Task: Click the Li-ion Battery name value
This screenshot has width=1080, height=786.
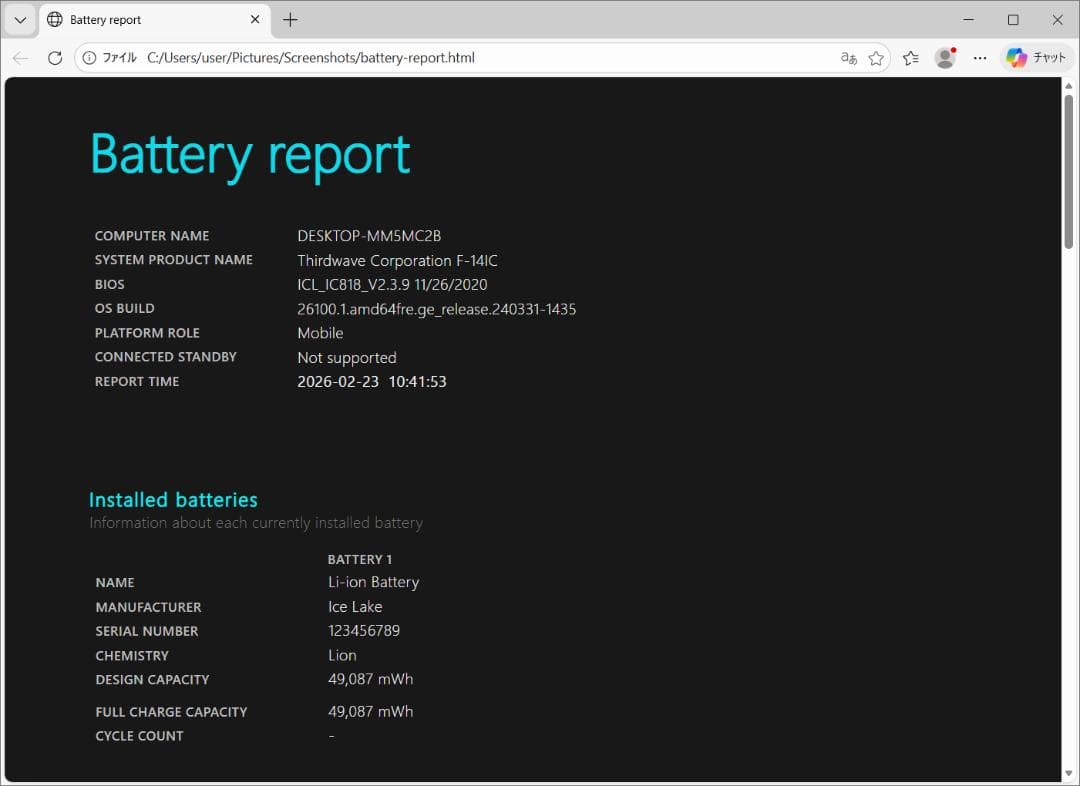Action: (373, 582)
